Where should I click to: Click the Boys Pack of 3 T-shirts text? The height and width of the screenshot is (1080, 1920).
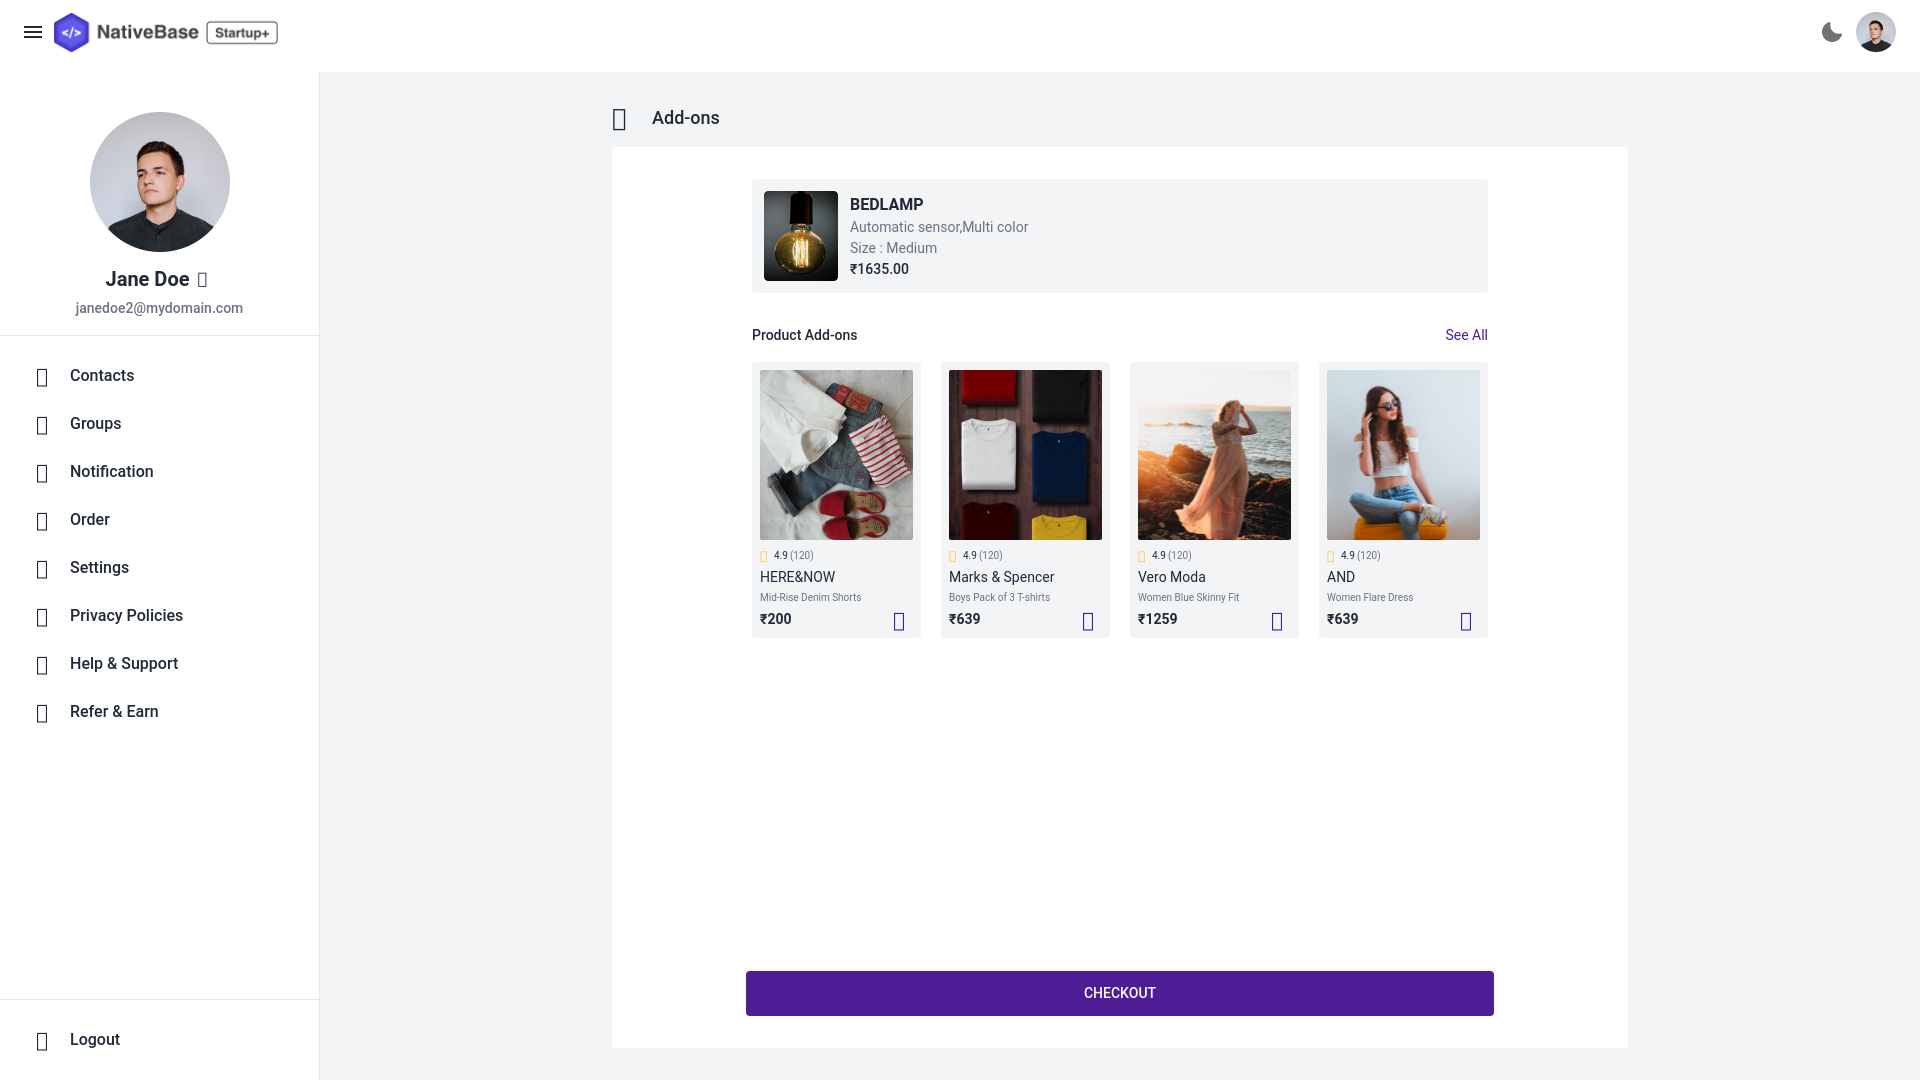tap(999, 597)
